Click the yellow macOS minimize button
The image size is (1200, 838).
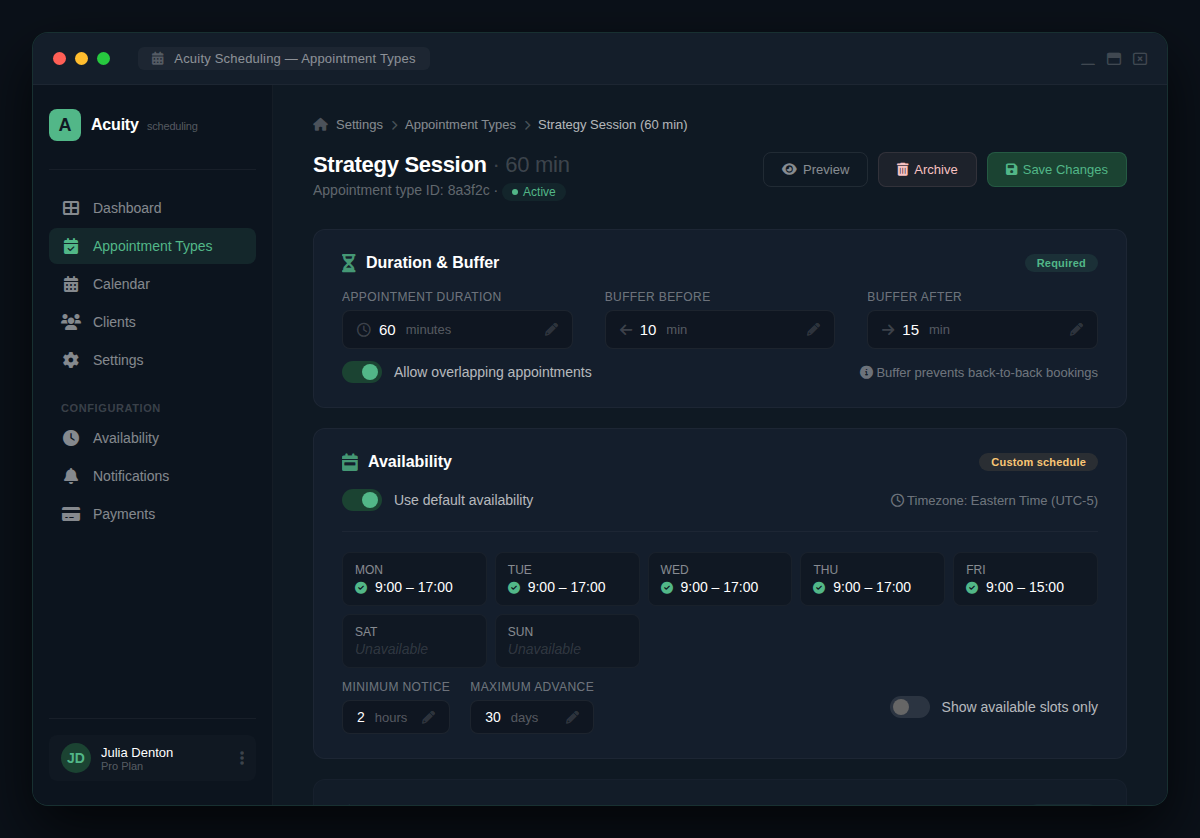tap(81, 59)
